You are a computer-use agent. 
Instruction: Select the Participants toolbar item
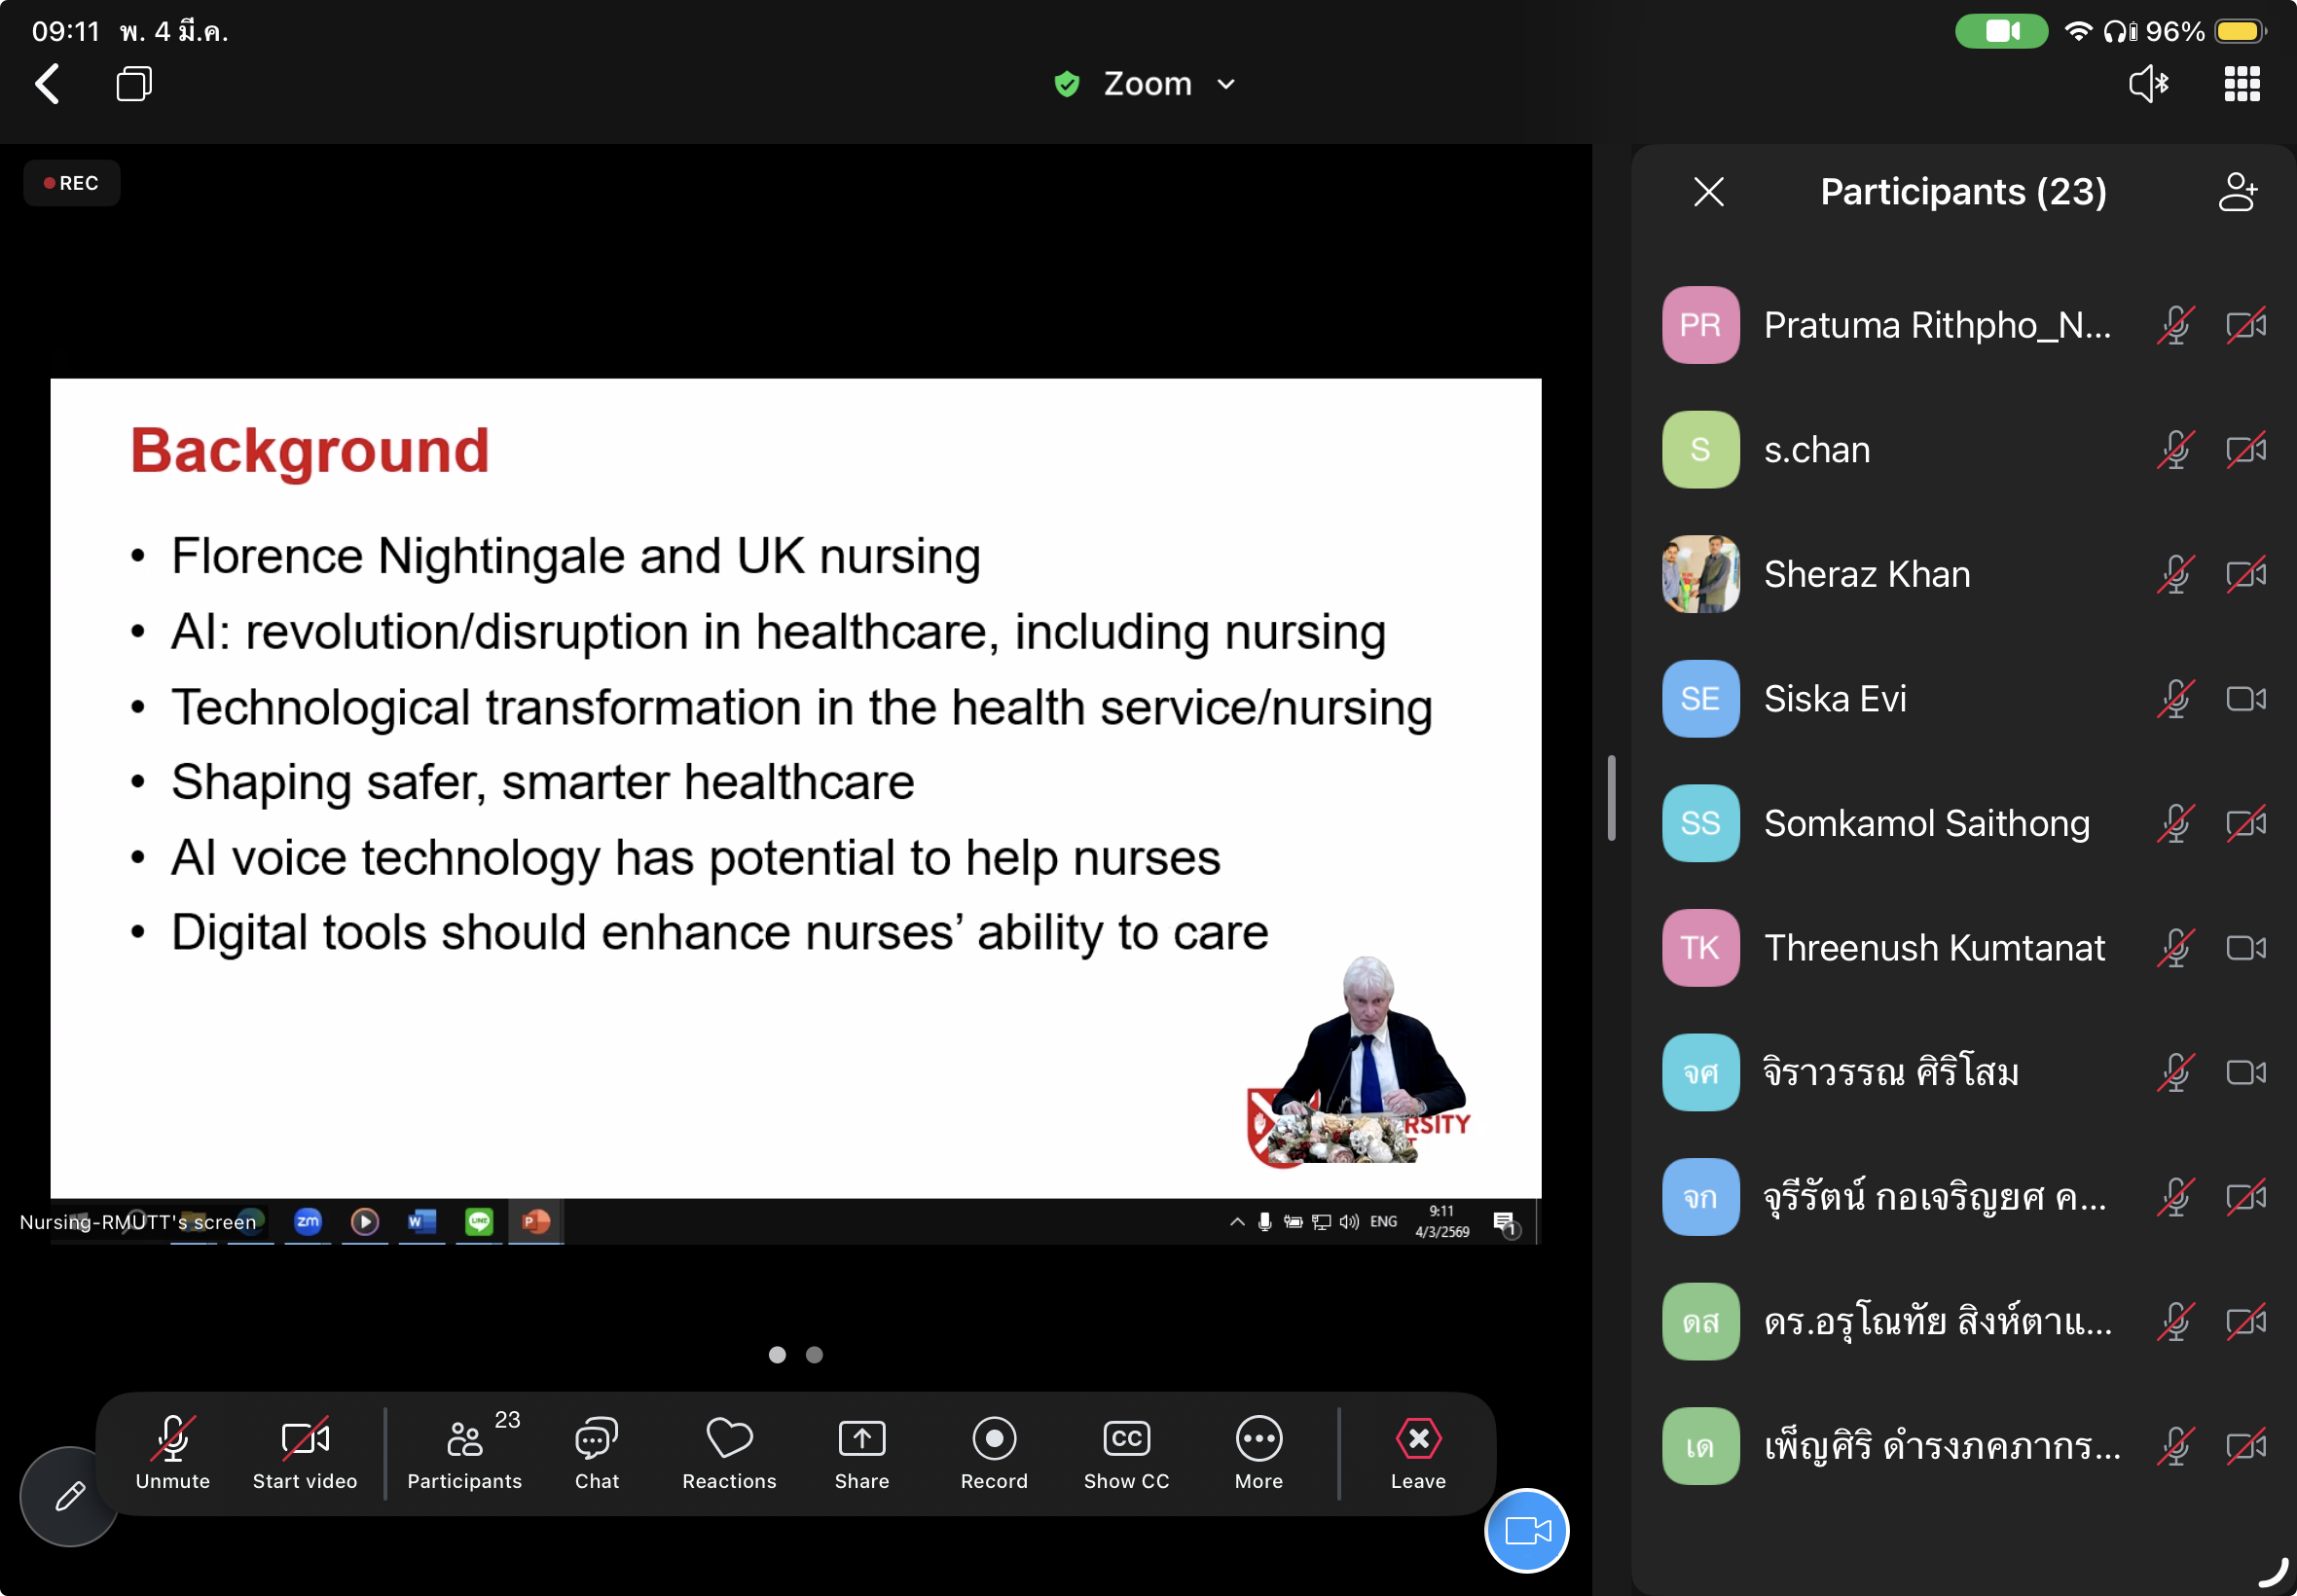[465, 1452]
